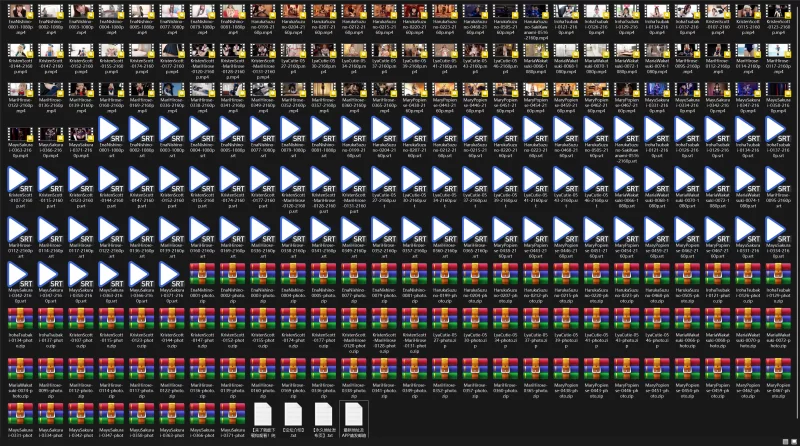Select subtitle file MayuSakurai-0342-2160p.srt

[20, 283]
